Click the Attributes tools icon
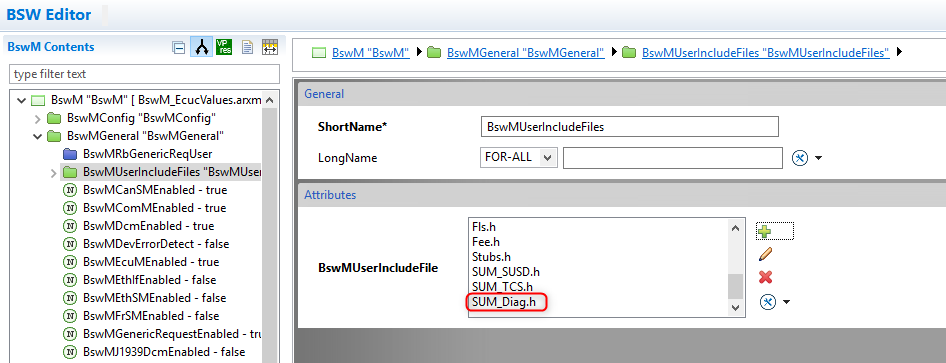This screenshot has height=363, width=946. point(767,301)
